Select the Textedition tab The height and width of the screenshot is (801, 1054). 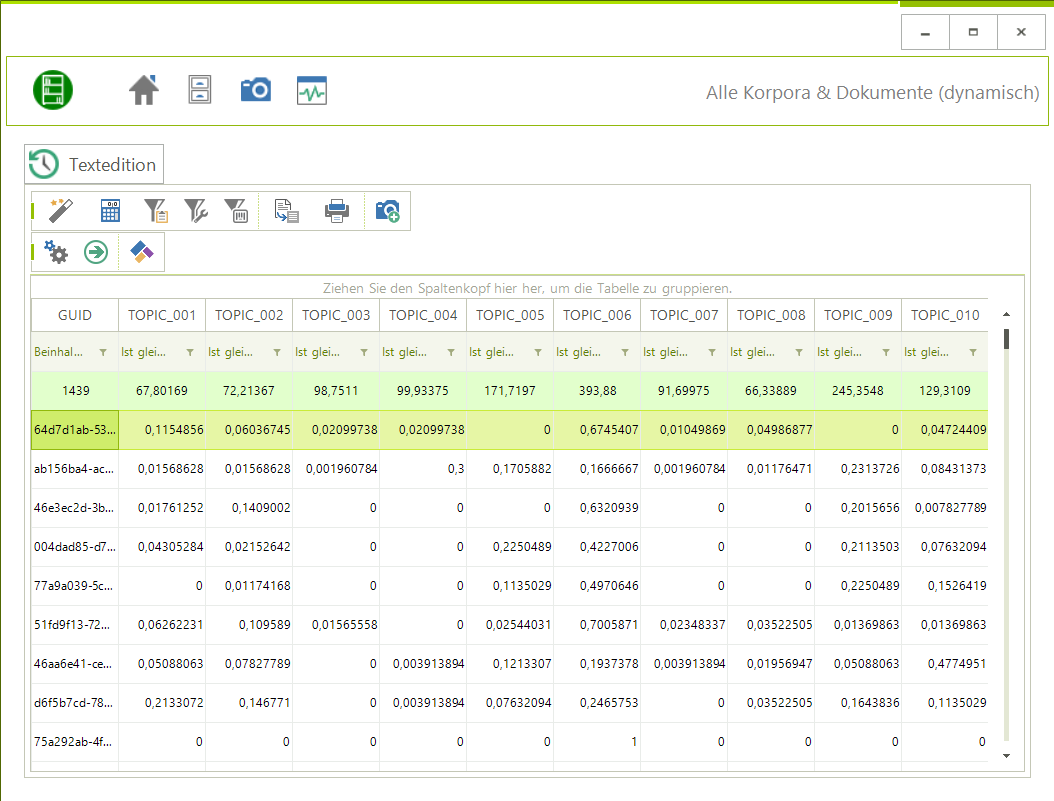pos(94,164)
